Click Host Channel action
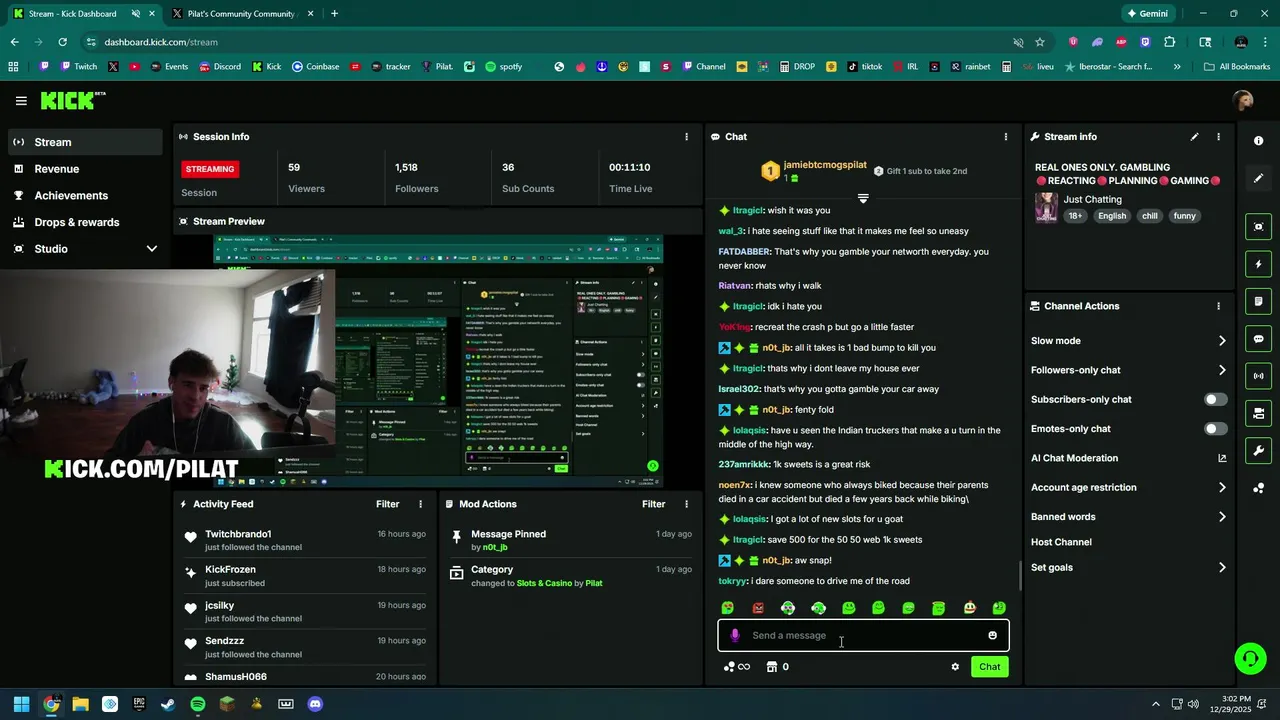The width and height of the screenshot is (1280, 720). 1061,542
